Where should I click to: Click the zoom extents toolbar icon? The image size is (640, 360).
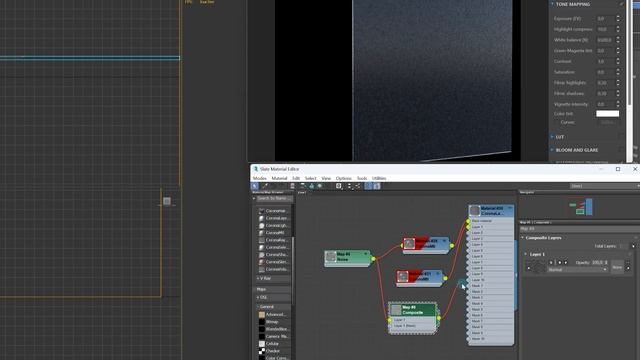[339, 186]
